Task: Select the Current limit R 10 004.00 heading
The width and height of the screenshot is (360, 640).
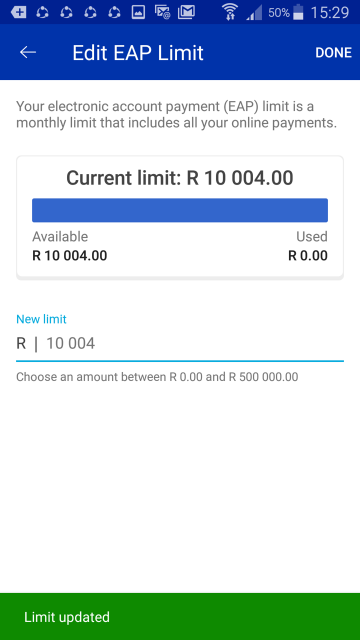Action: (x=180, y=178)
